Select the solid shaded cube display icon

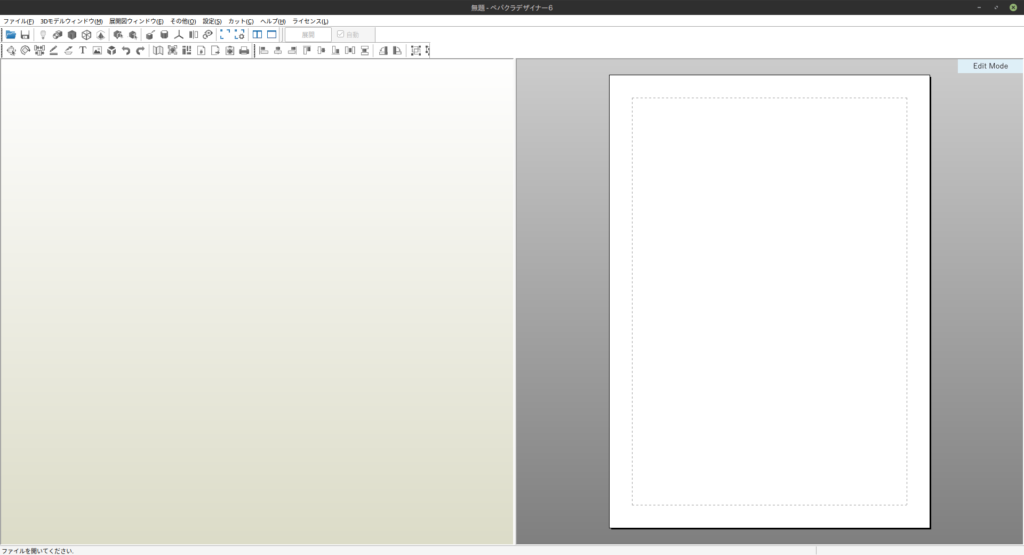72,35
